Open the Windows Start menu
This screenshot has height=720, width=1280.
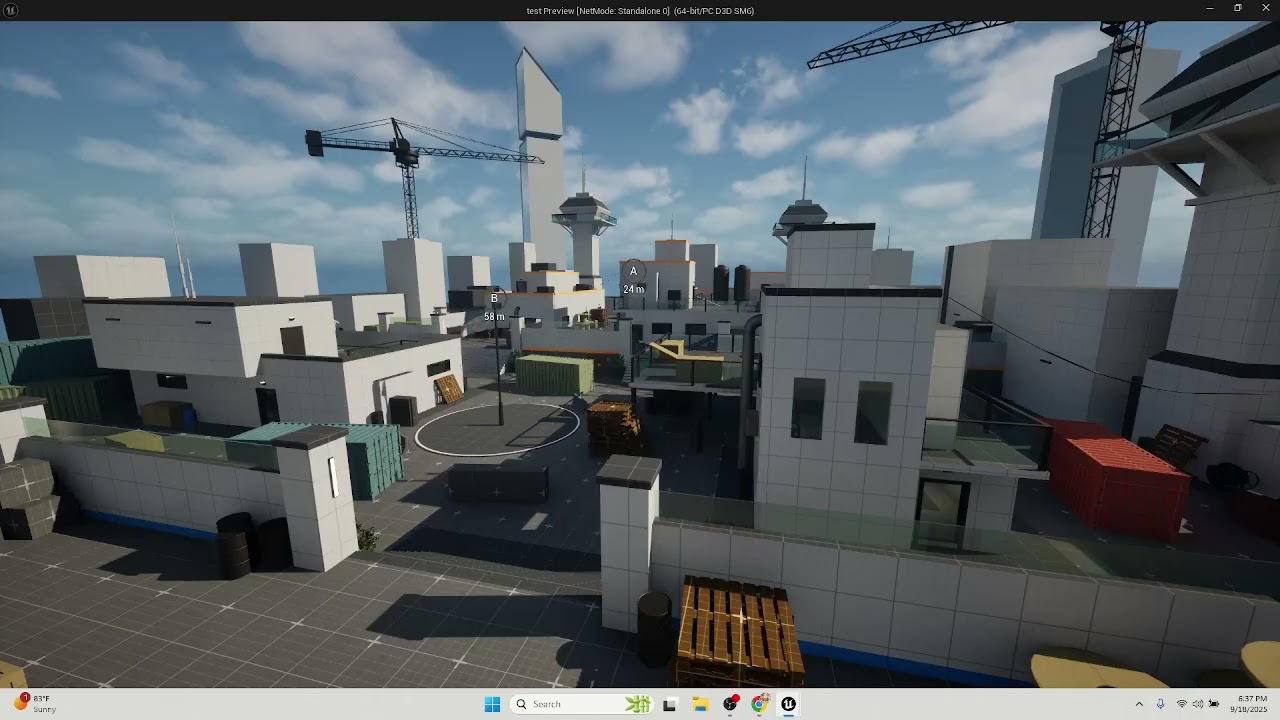click(492, 704)
